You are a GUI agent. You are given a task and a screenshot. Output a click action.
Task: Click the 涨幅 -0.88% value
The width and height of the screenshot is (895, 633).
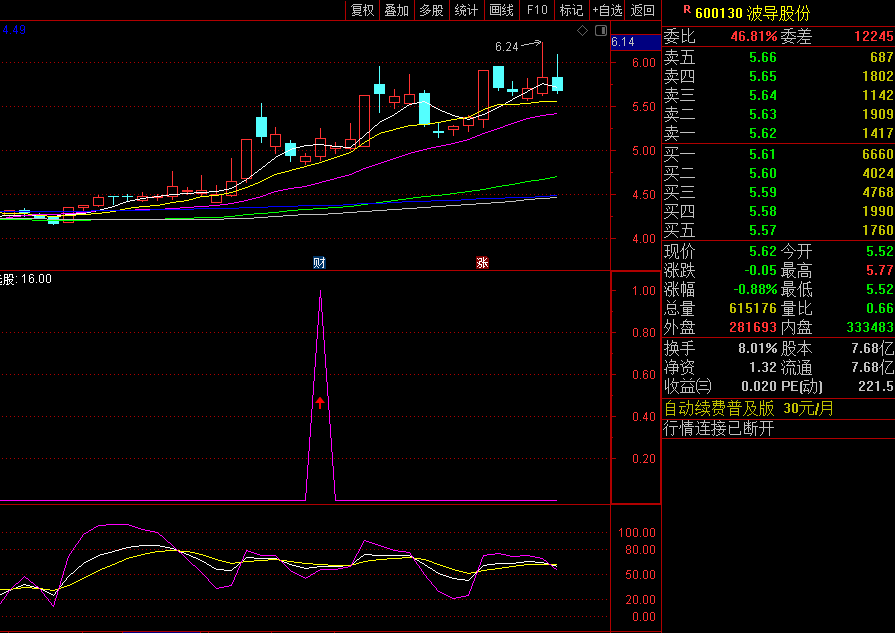tap(755, 289)
